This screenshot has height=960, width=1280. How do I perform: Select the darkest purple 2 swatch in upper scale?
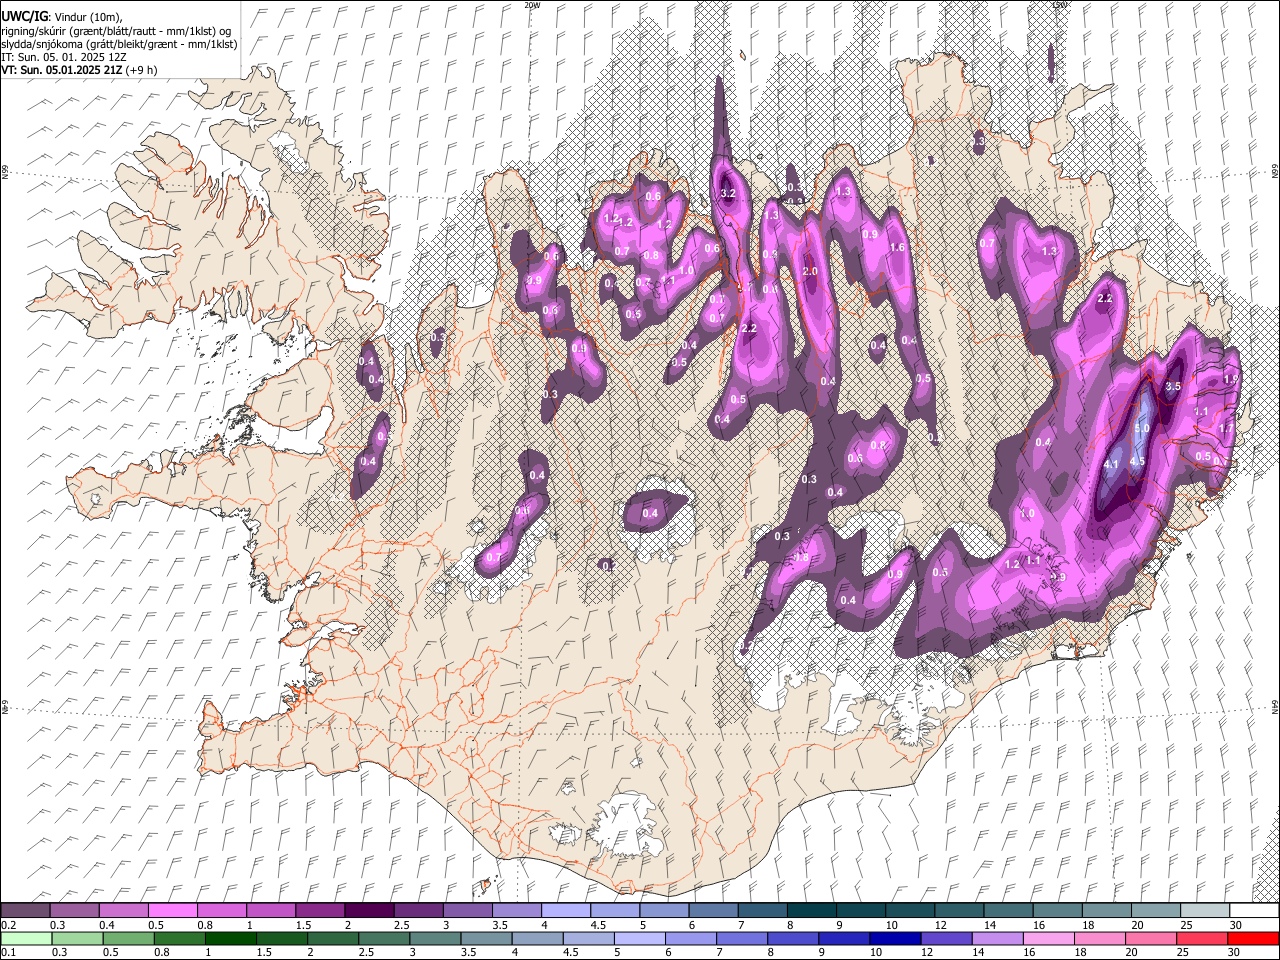tap(368, 911)
